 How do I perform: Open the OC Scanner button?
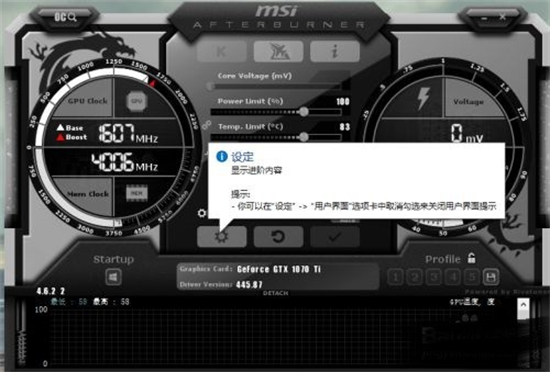pyautogui.click(x=65, y=17)
